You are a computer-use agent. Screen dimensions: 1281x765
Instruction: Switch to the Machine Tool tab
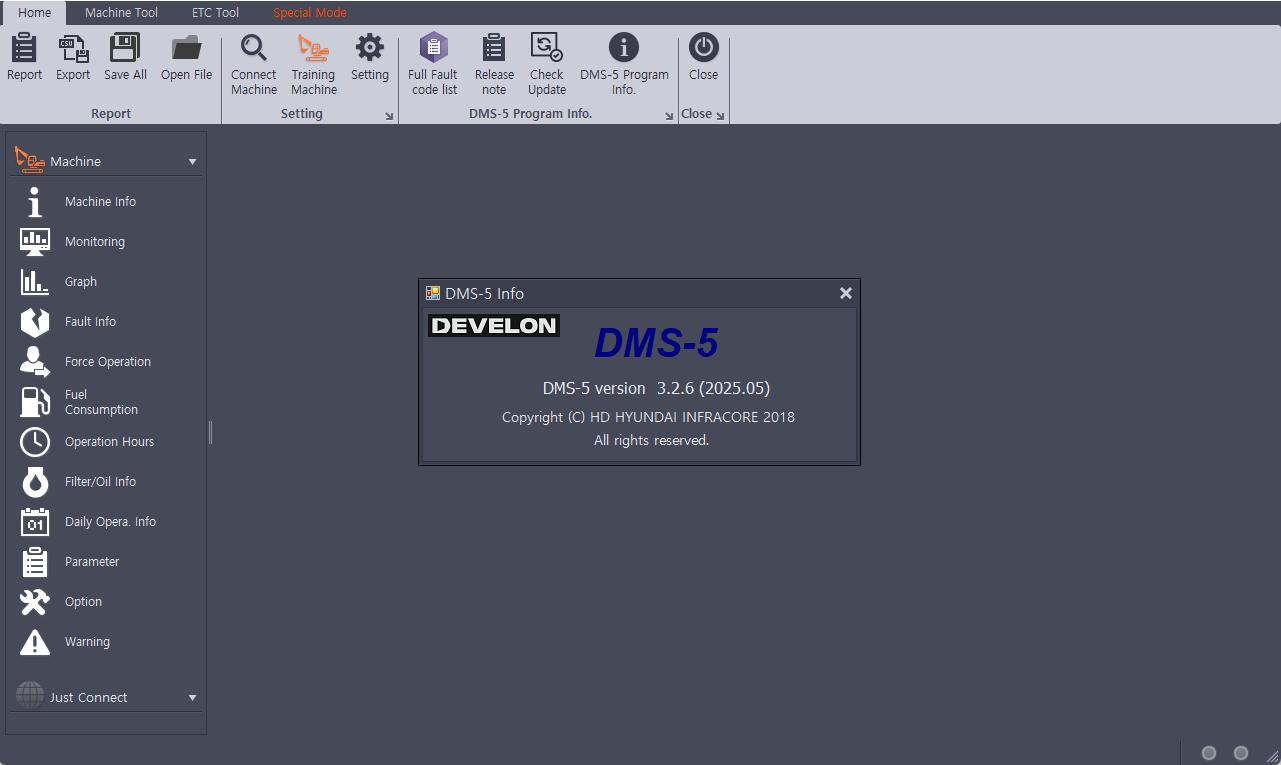(x=121, y=13)
